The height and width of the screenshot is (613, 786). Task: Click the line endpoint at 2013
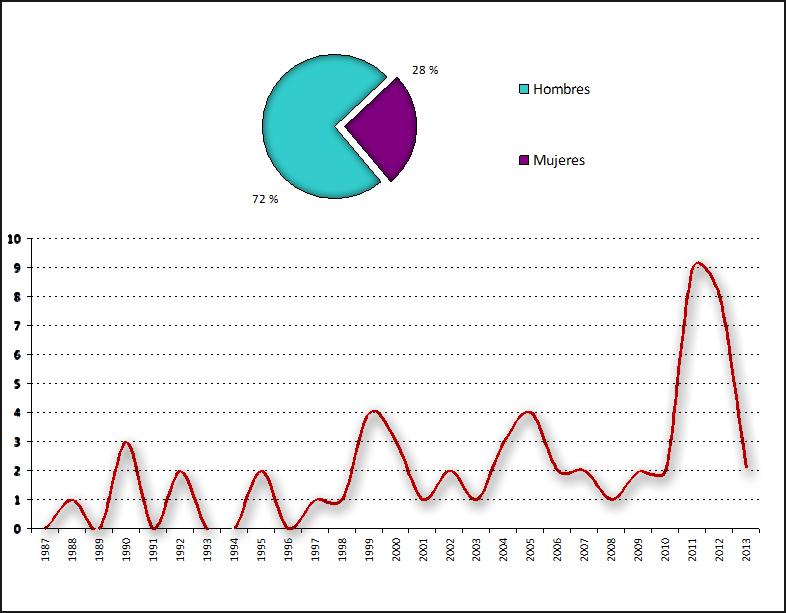[746, 466]
